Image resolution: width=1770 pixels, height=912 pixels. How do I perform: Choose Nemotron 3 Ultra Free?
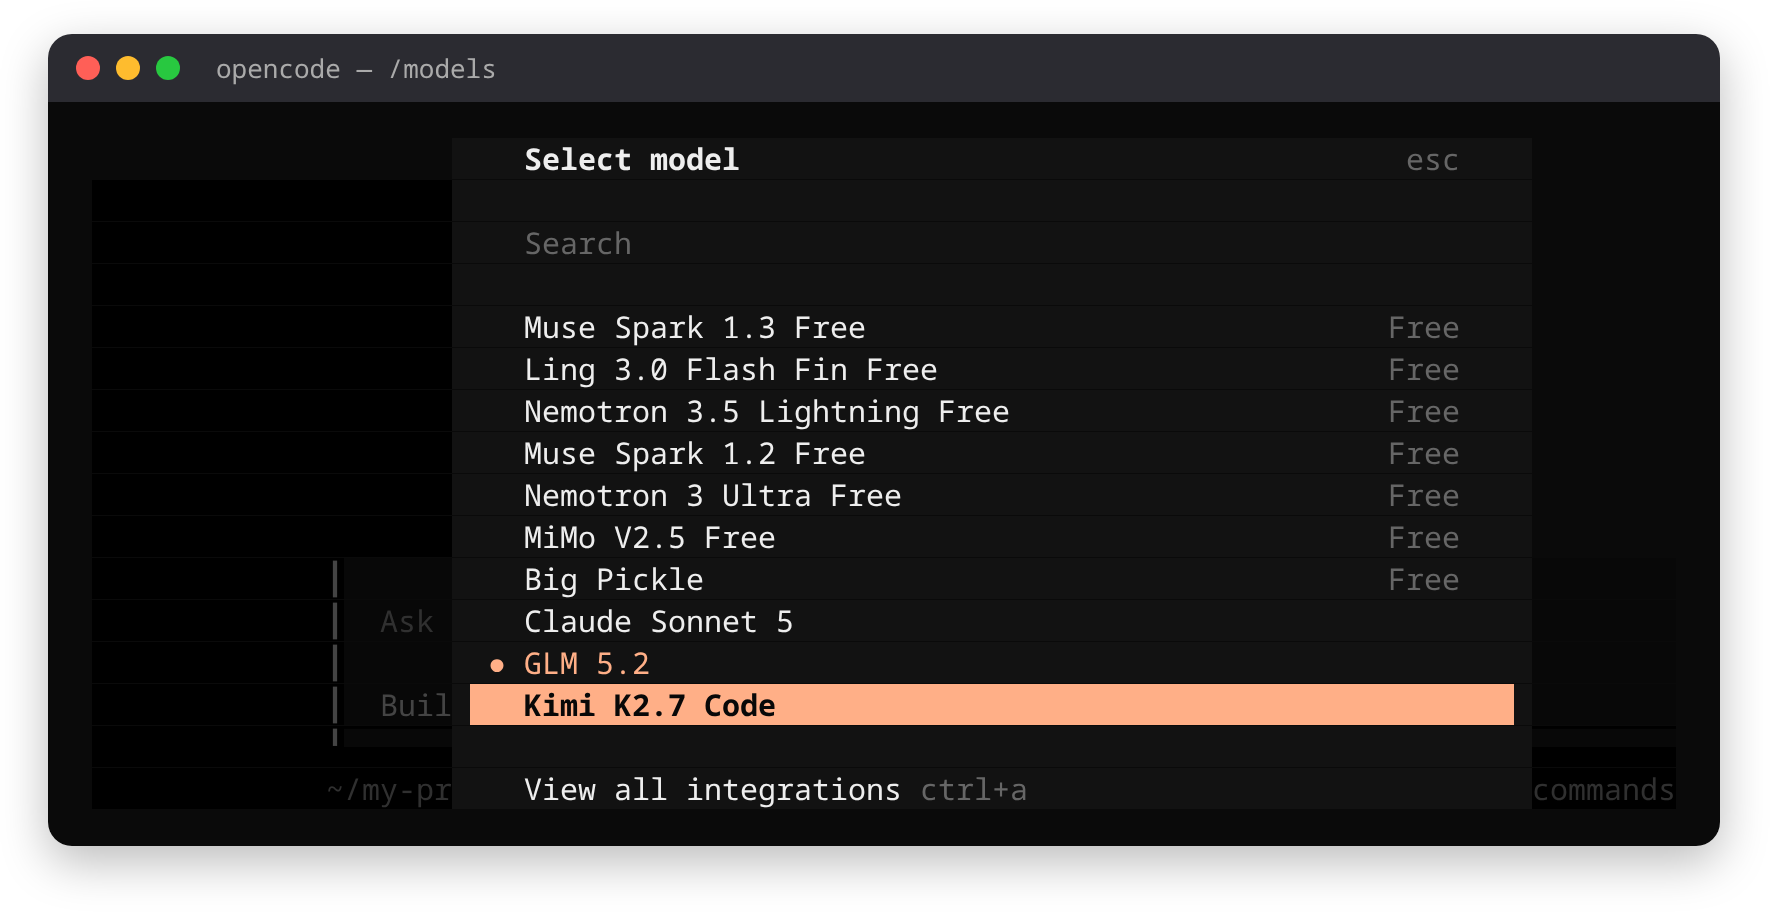pyautogui.click(x=991, y=495)
